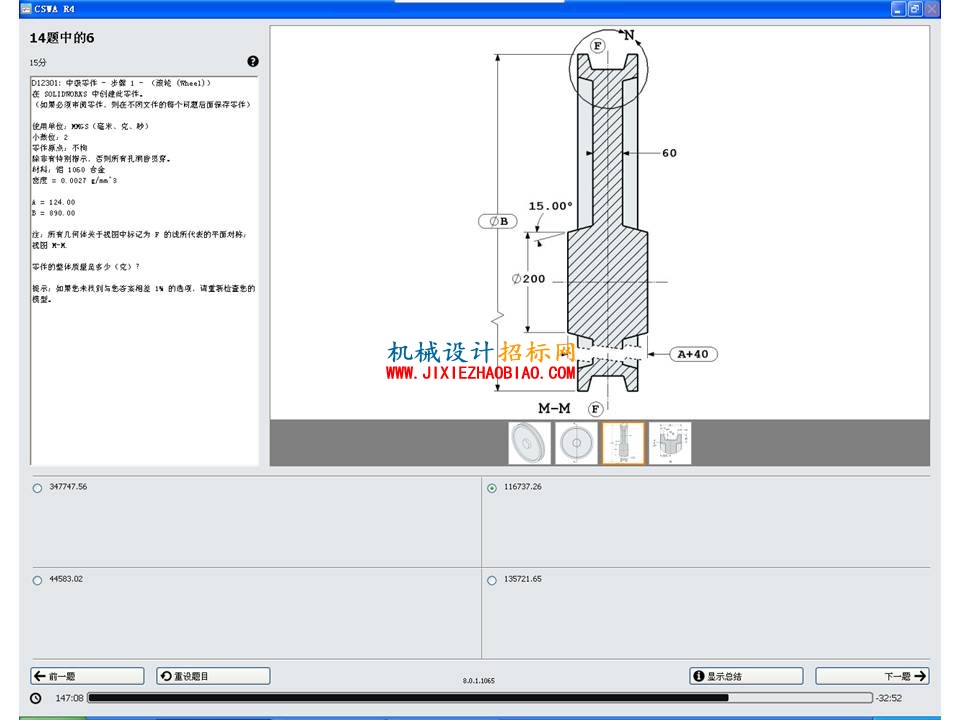
Task: Open the show summary info button
Action: coord(746,676)
